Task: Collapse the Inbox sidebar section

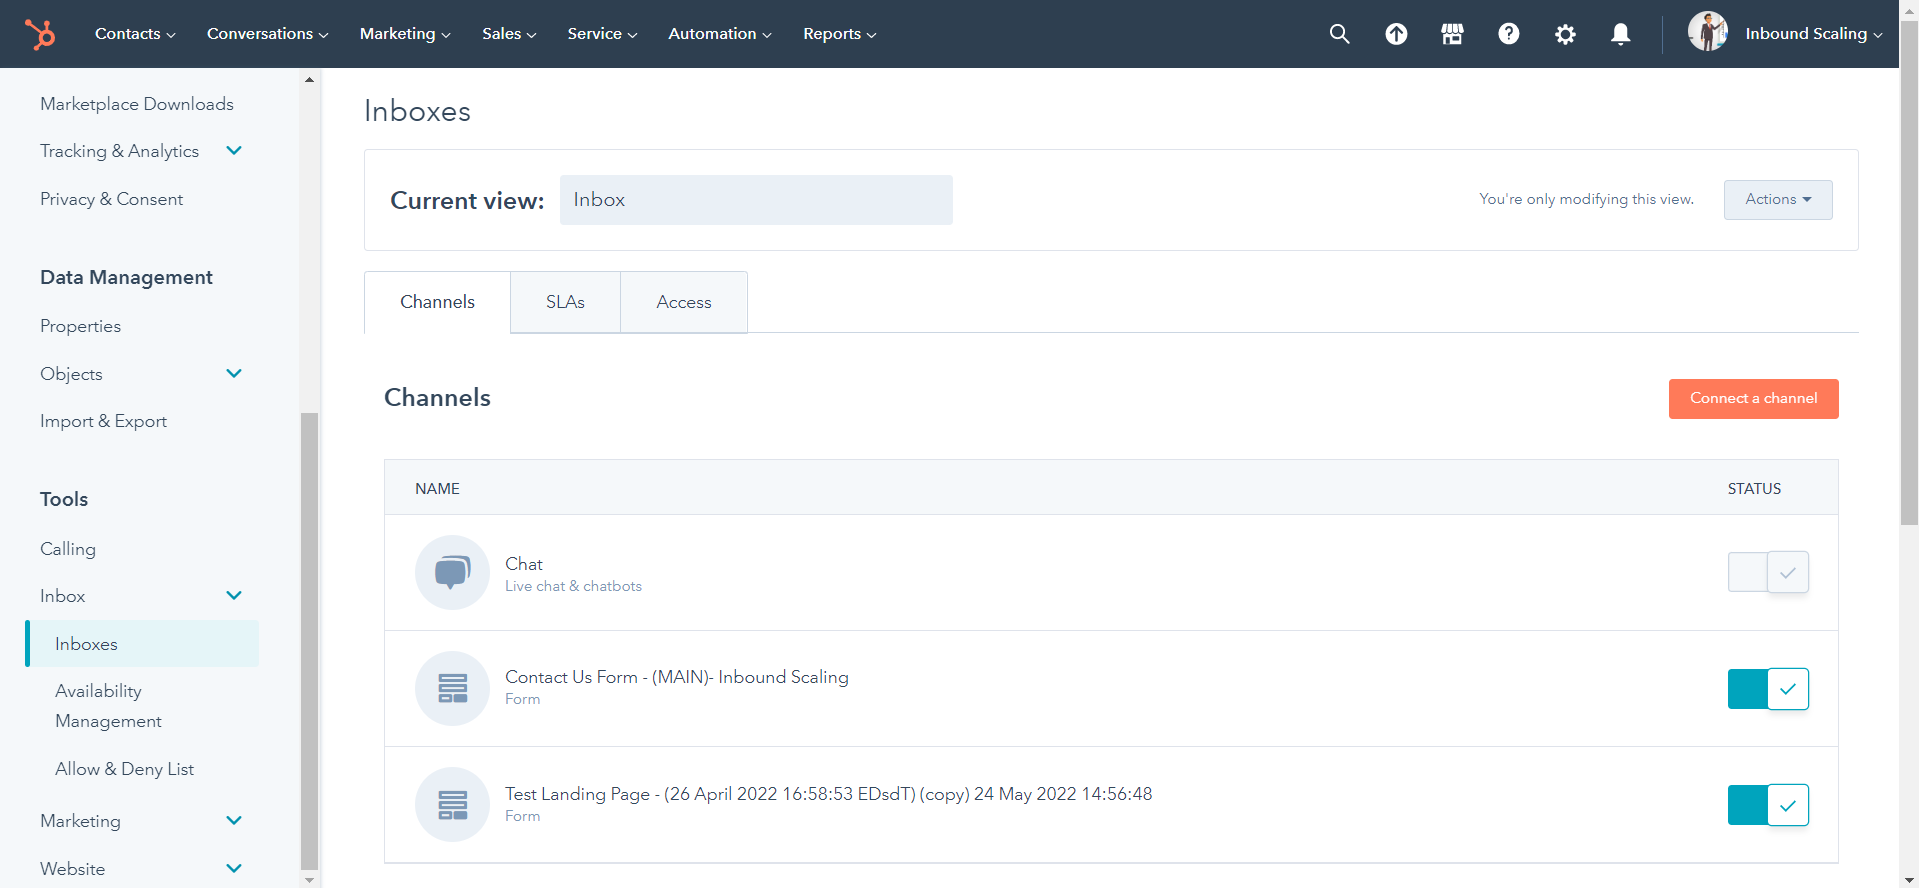Action: 234,596
